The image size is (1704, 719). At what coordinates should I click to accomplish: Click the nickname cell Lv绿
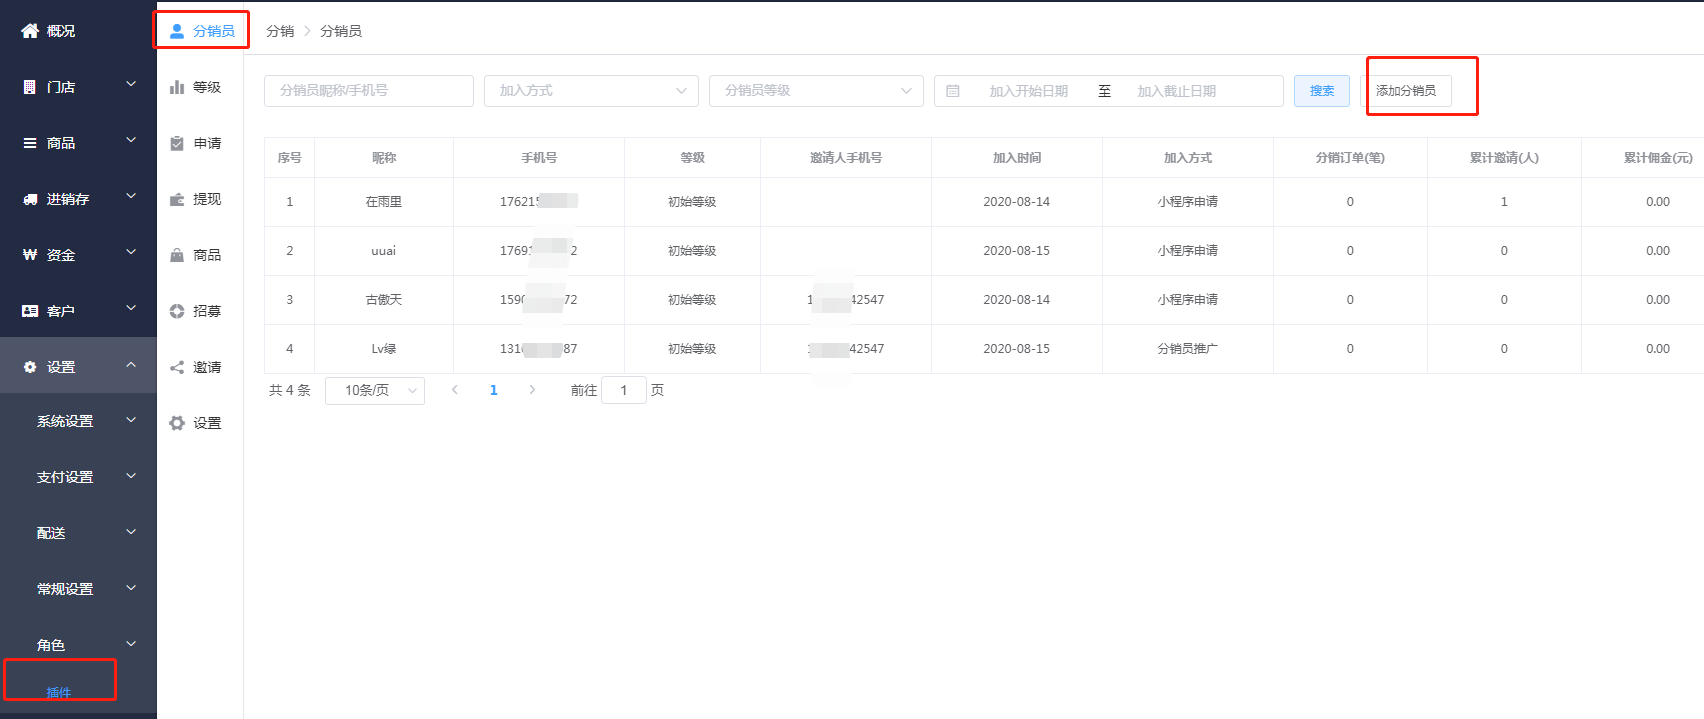[x=384, y=349]
